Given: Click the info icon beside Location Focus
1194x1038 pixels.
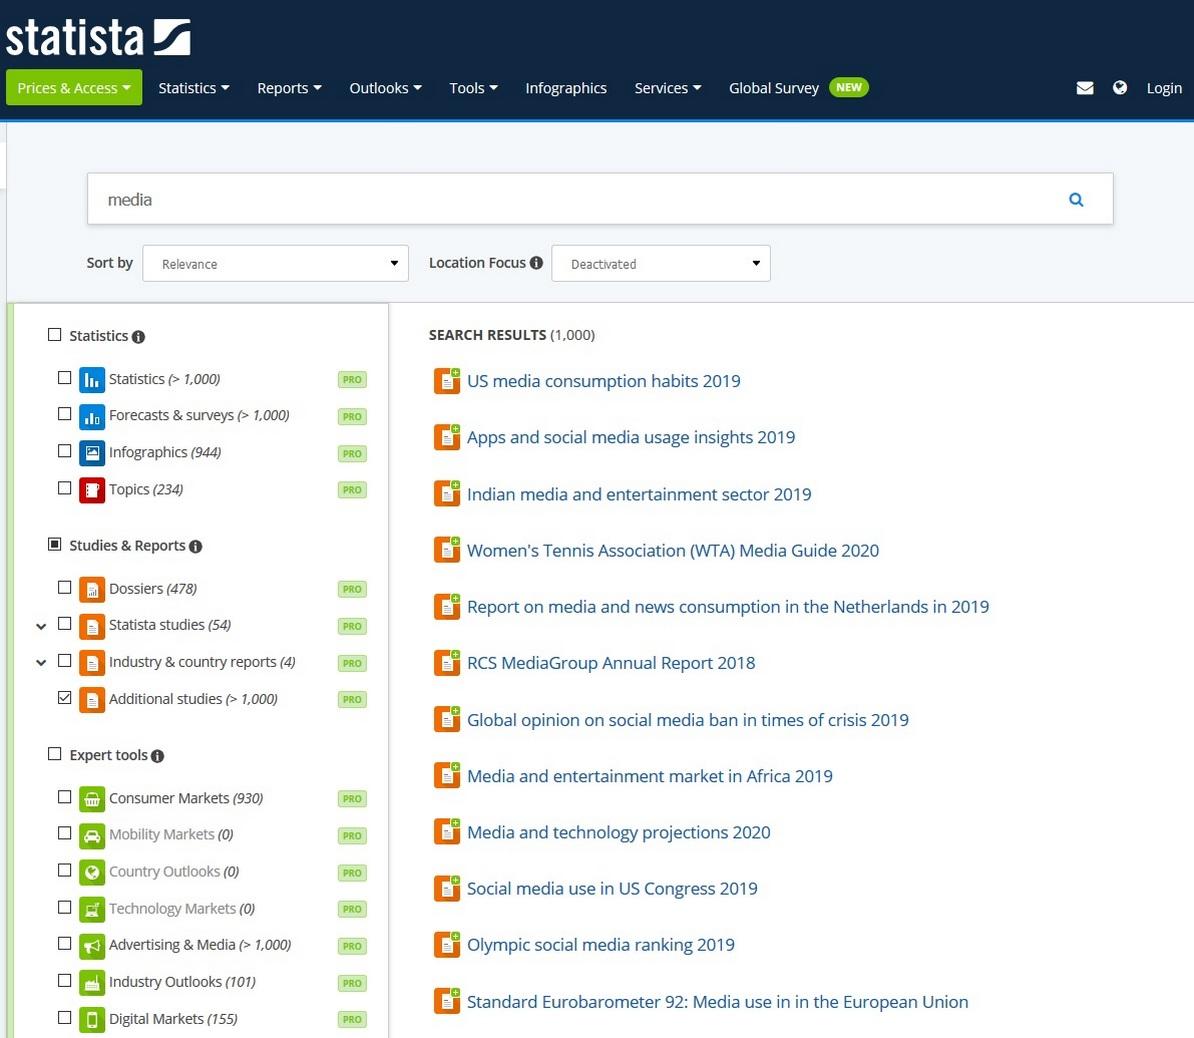Looking at the screenshot, I should 536,263.
